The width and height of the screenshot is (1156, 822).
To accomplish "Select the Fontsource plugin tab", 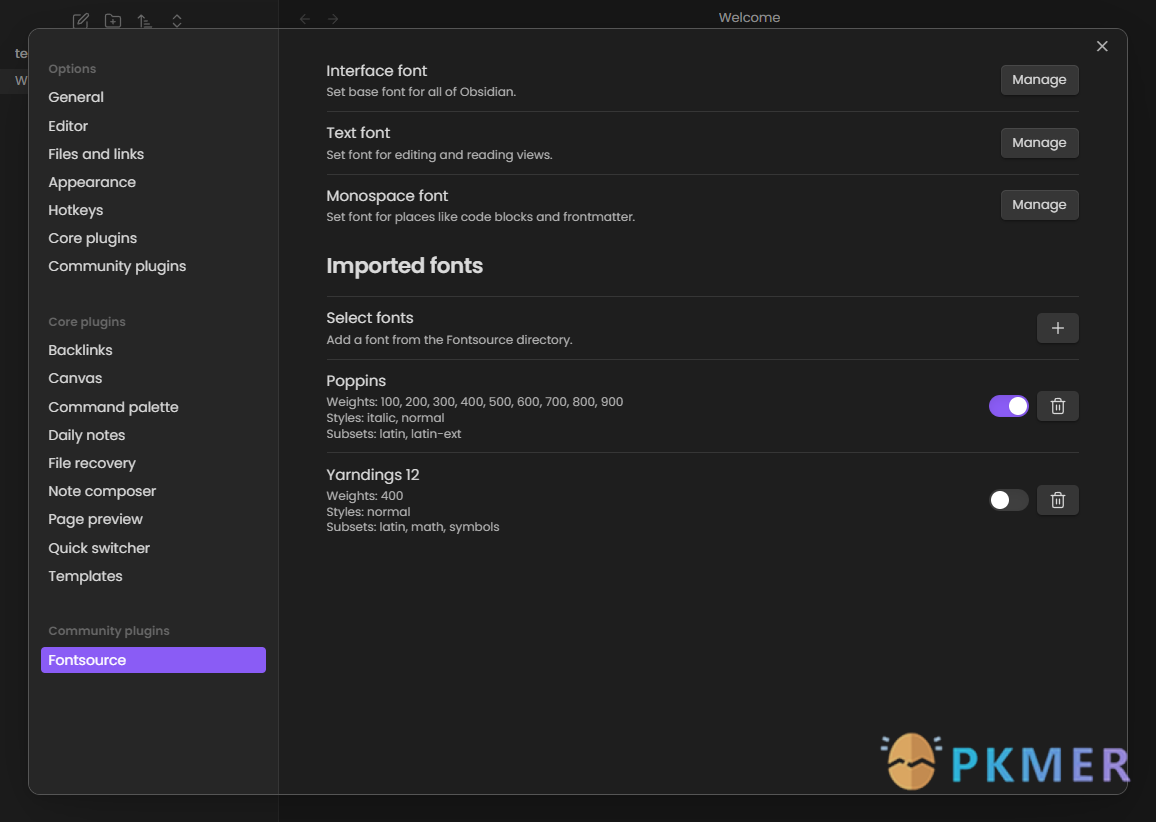I will [153, 660].
